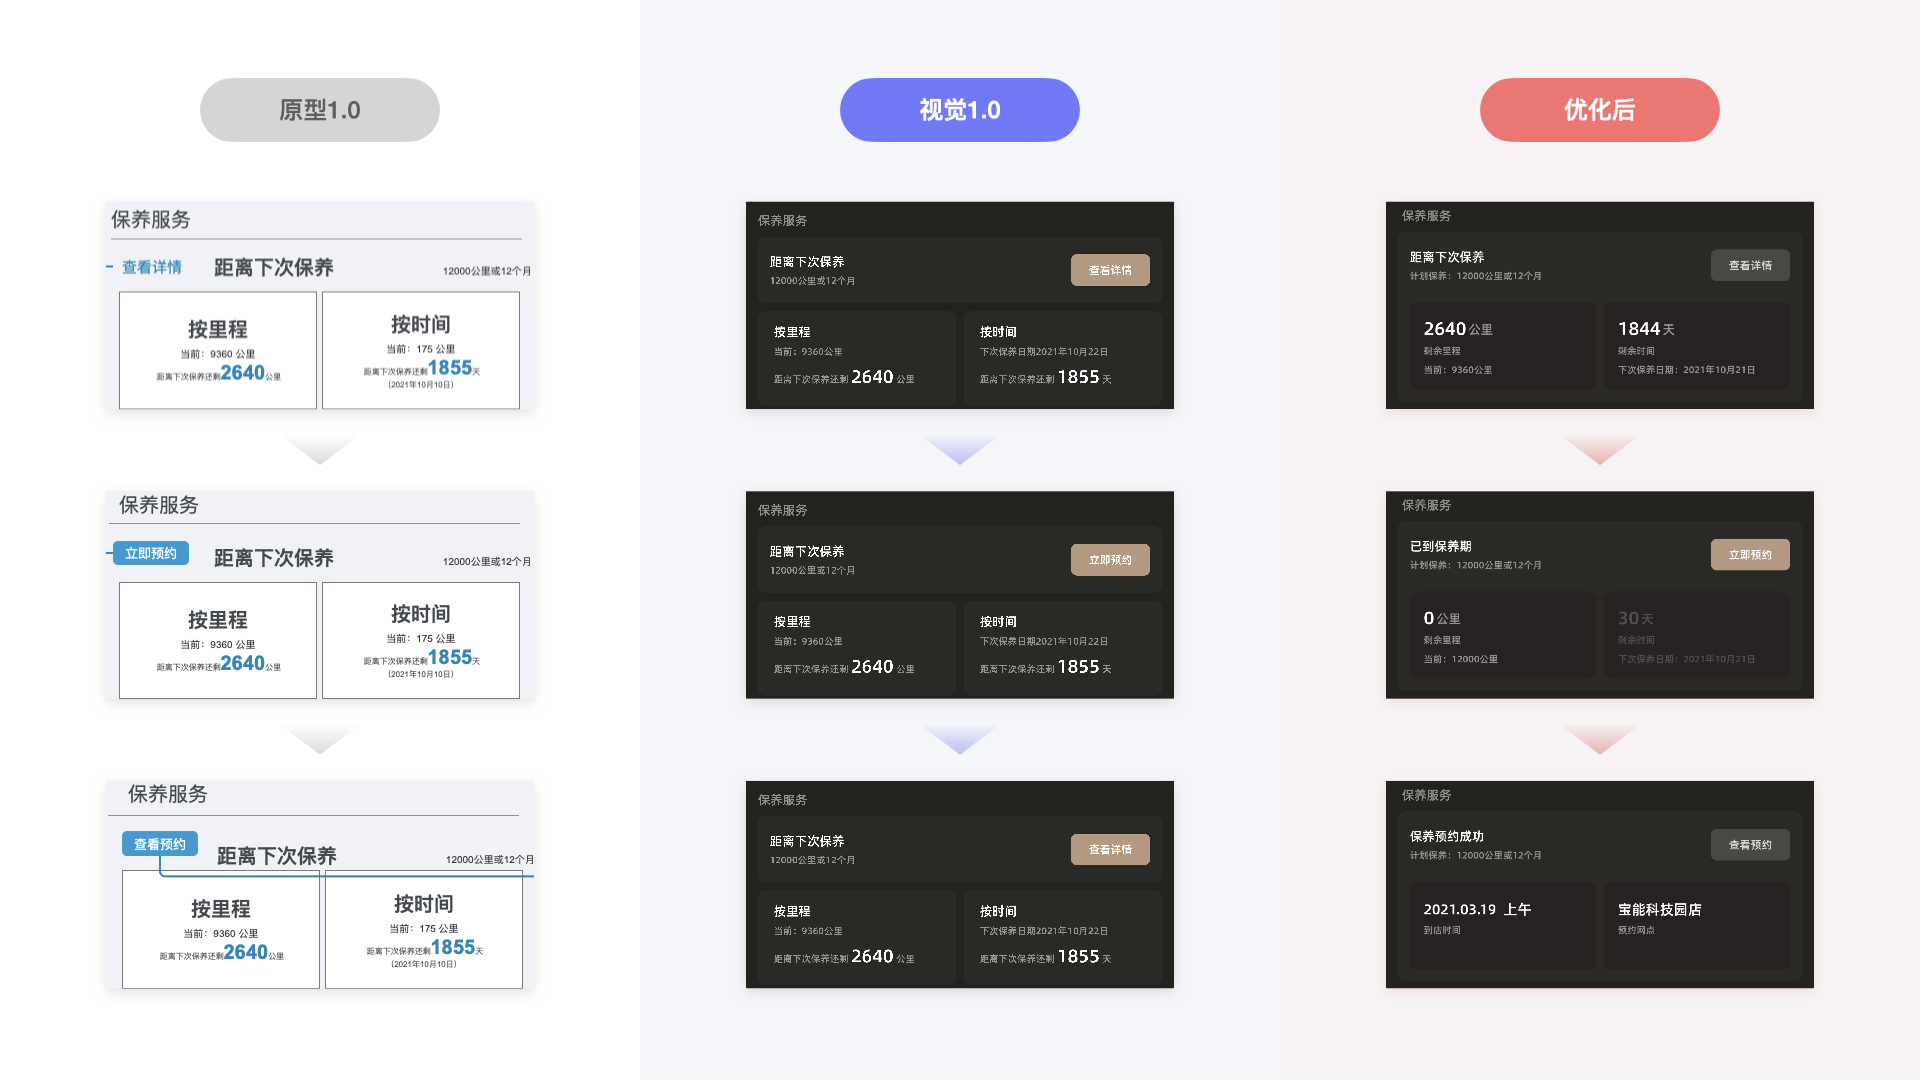Click tan 立即预约 button in 视觉1.0 column

tap(1110, 560)
